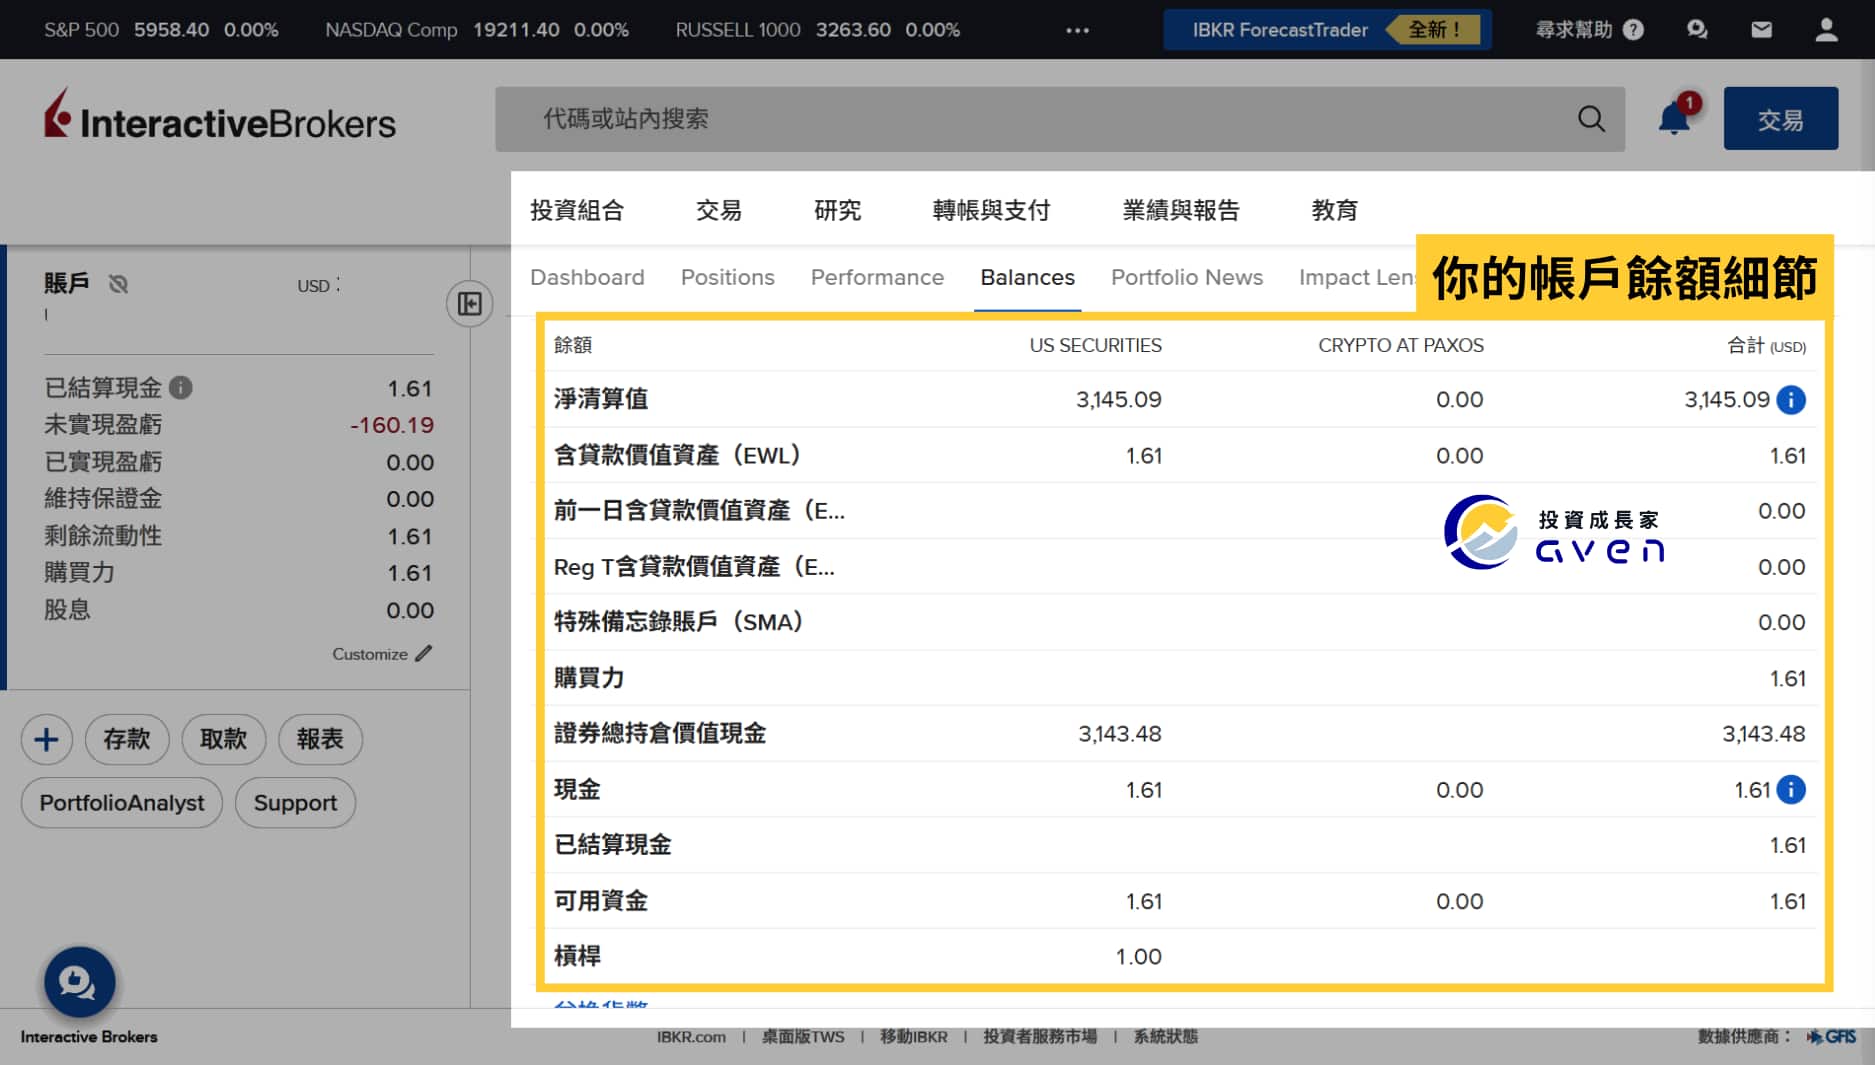Open the 轉帳與支付 menu
This screenshot has width=1875, height=1065.
[991, 210]
